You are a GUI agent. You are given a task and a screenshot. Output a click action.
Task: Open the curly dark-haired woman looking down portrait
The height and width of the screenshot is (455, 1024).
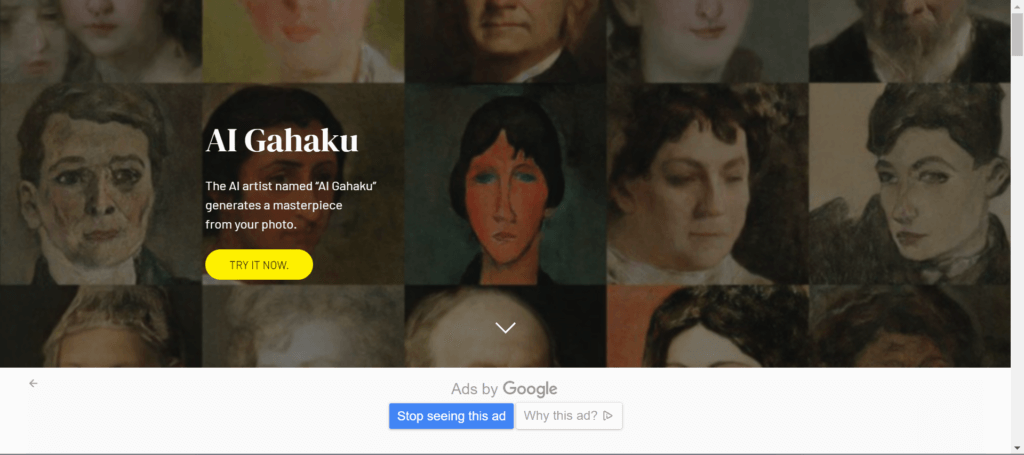(708, 184)
